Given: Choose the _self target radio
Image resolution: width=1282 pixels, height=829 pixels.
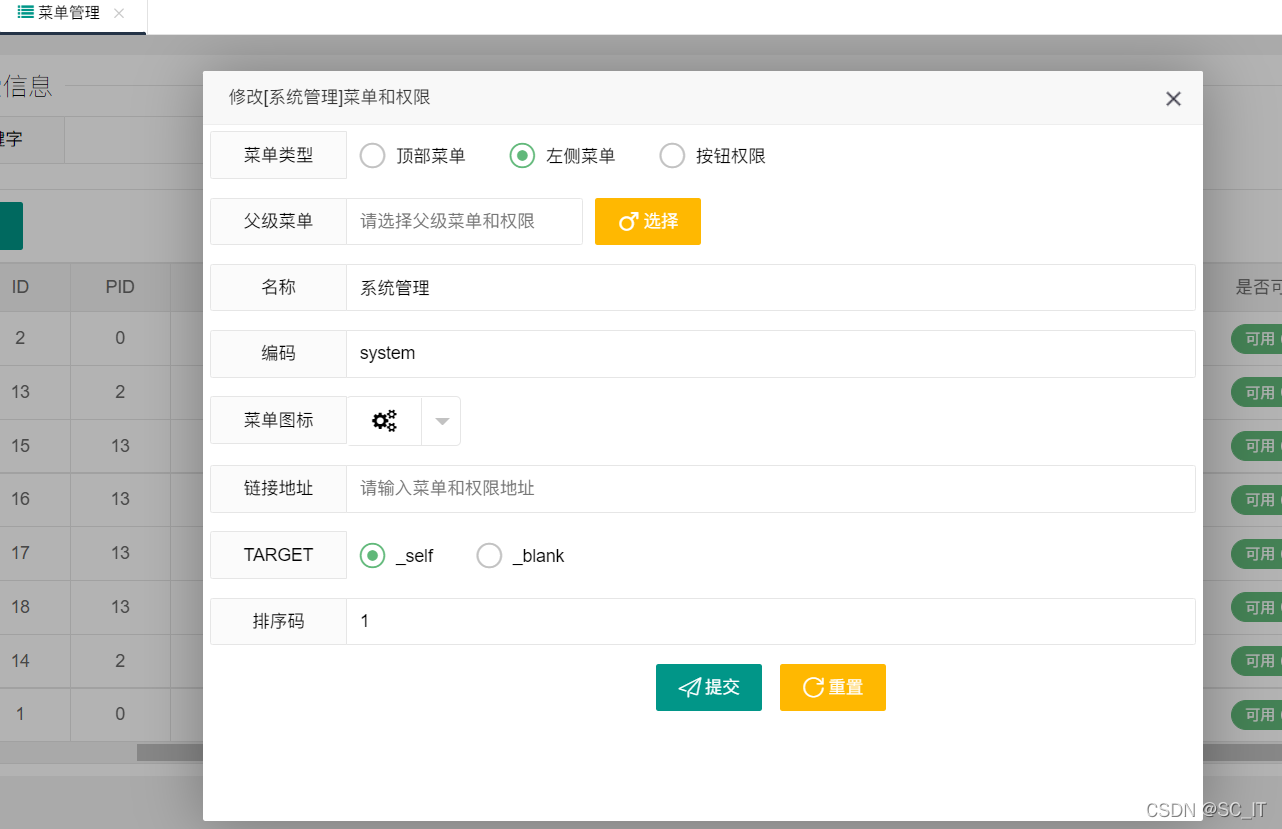Looking at the screenshot, I should [397, 556].
